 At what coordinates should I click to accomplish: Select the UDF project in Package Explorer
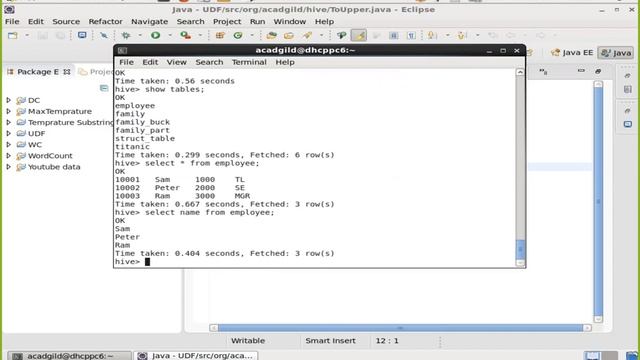tap(36, 133)
